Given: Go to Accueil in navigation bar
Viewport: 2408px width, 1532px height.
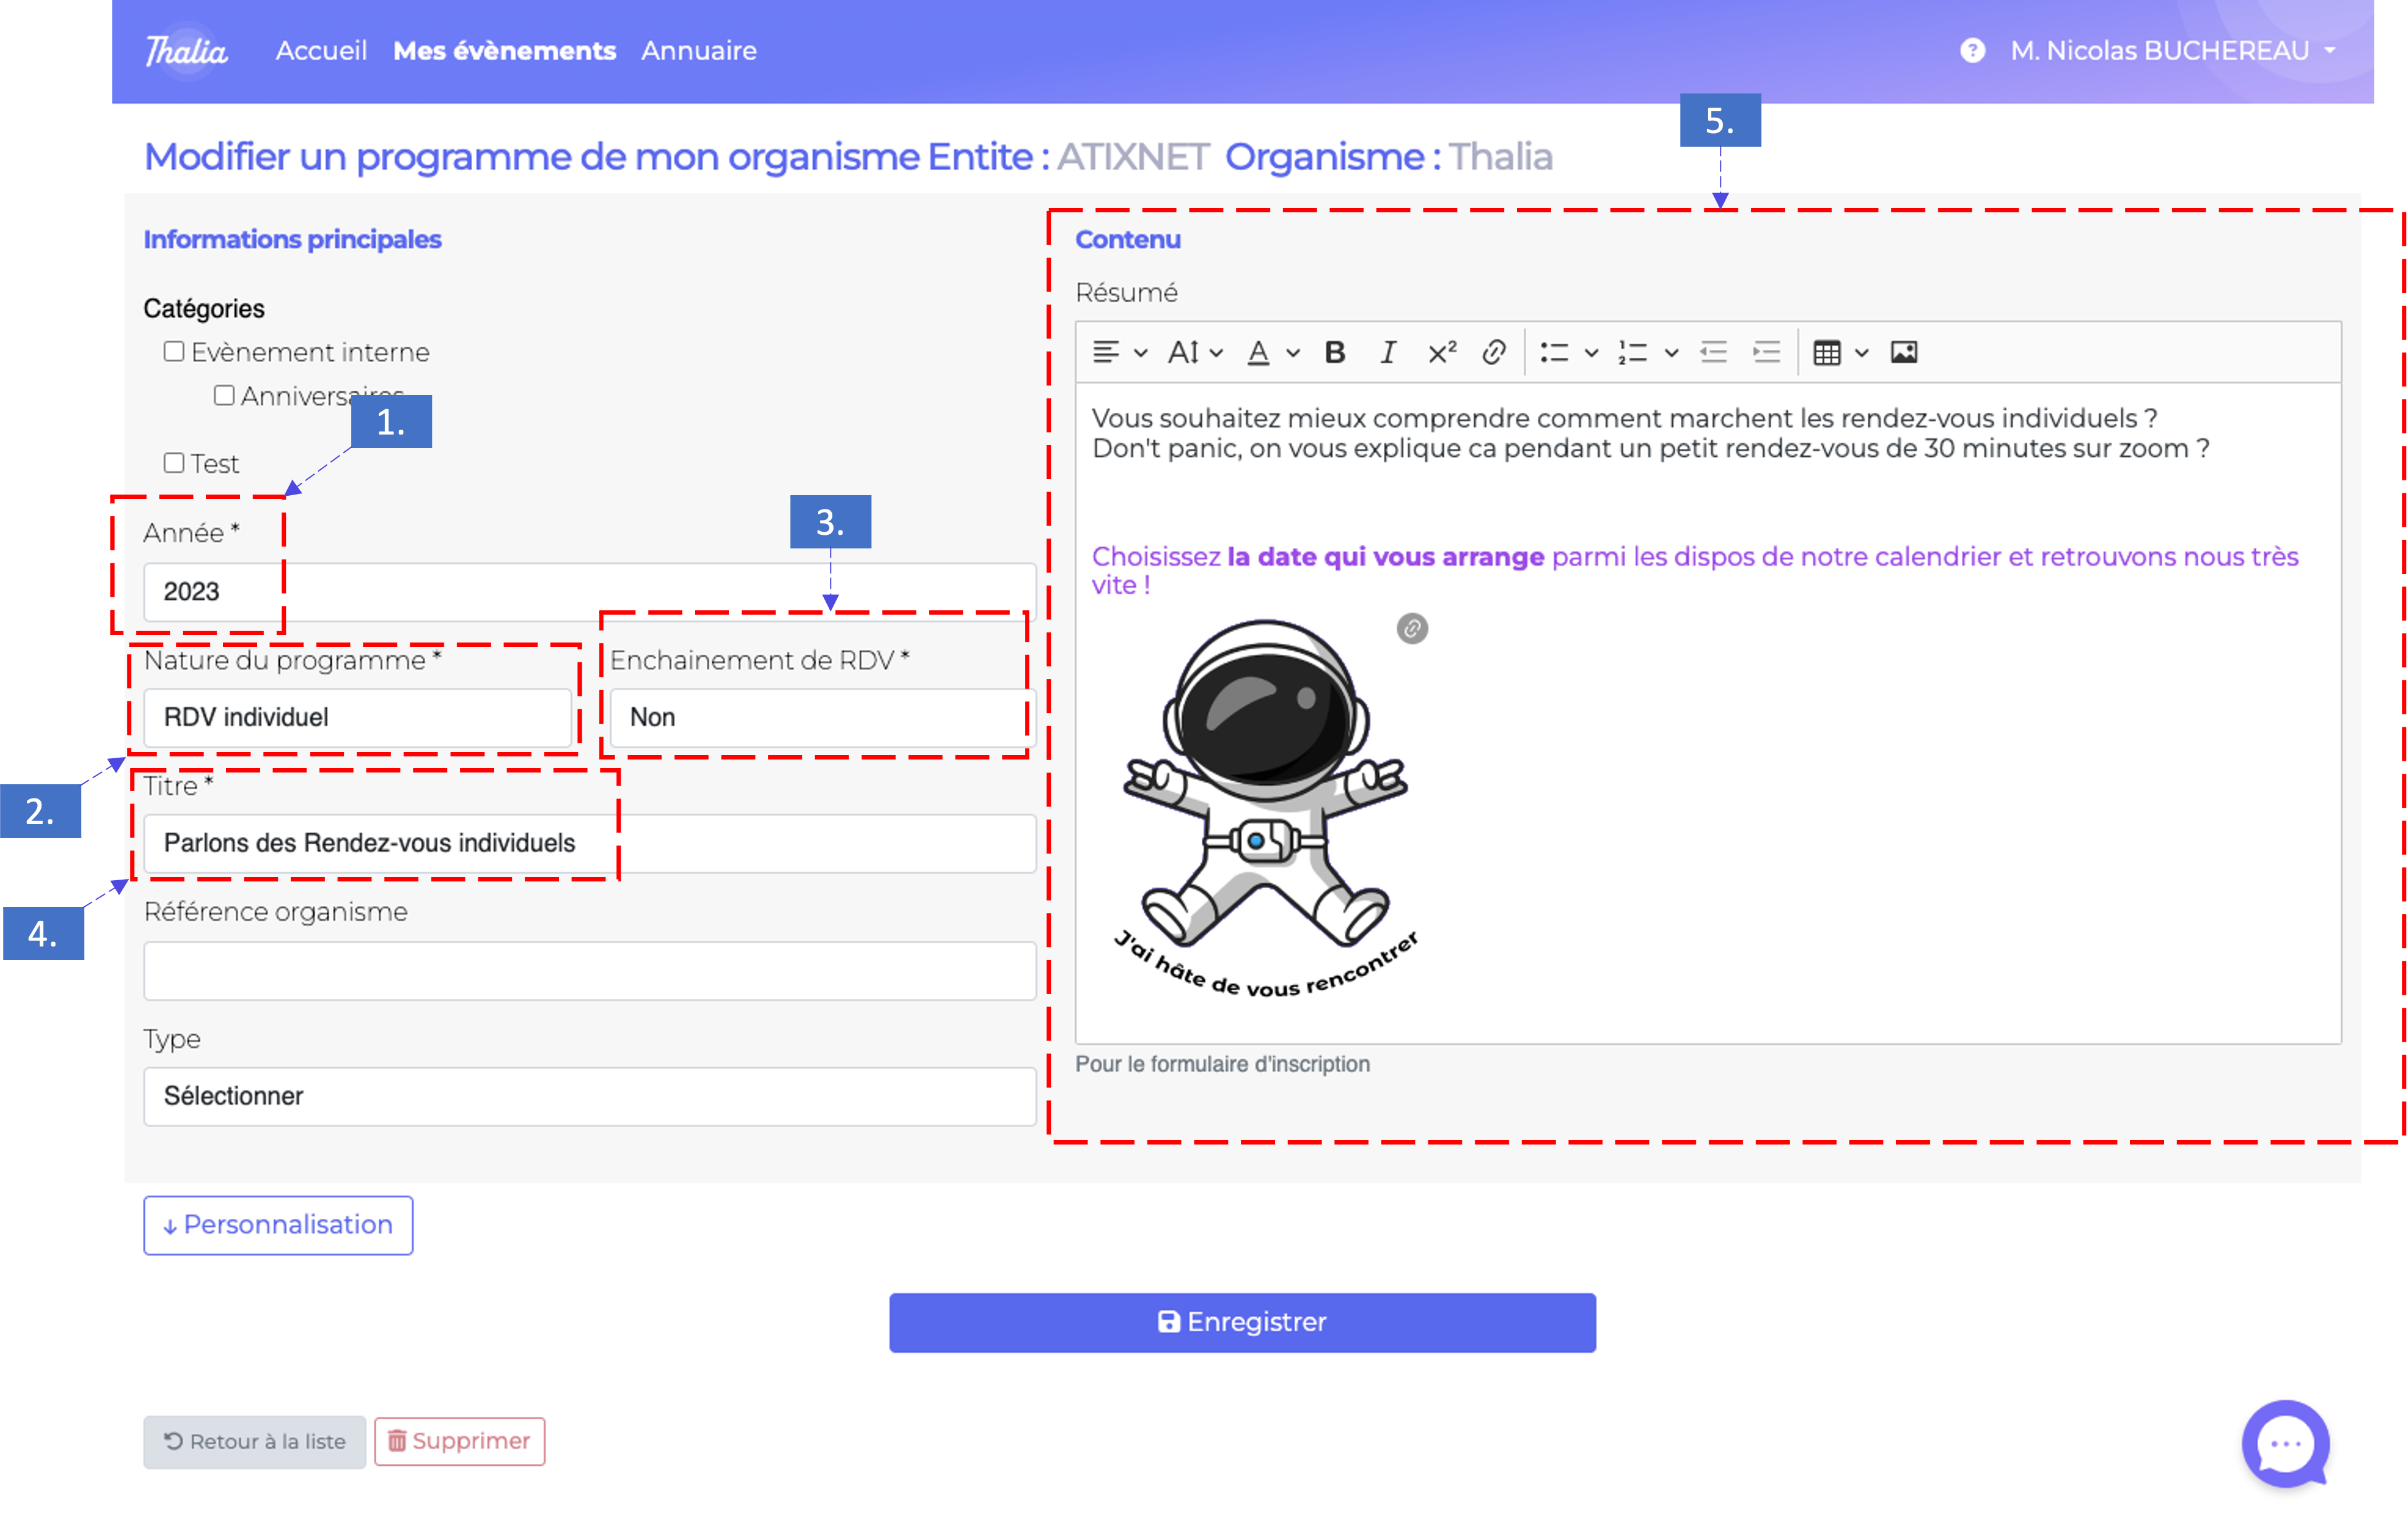Looking at the screenshot, I should point(321,50).
